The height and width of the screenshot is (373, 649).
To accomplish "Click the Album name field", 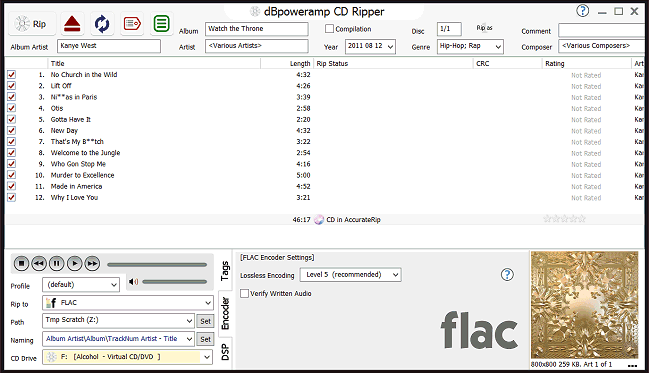I will tap(257, 29).
